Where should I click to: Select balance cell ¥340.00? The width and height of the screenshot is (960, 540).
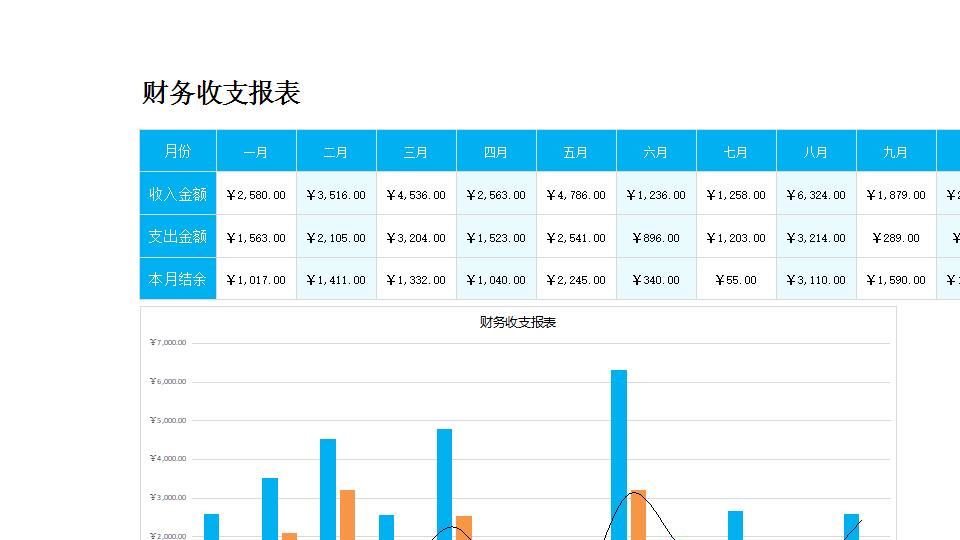coord(656,279)
